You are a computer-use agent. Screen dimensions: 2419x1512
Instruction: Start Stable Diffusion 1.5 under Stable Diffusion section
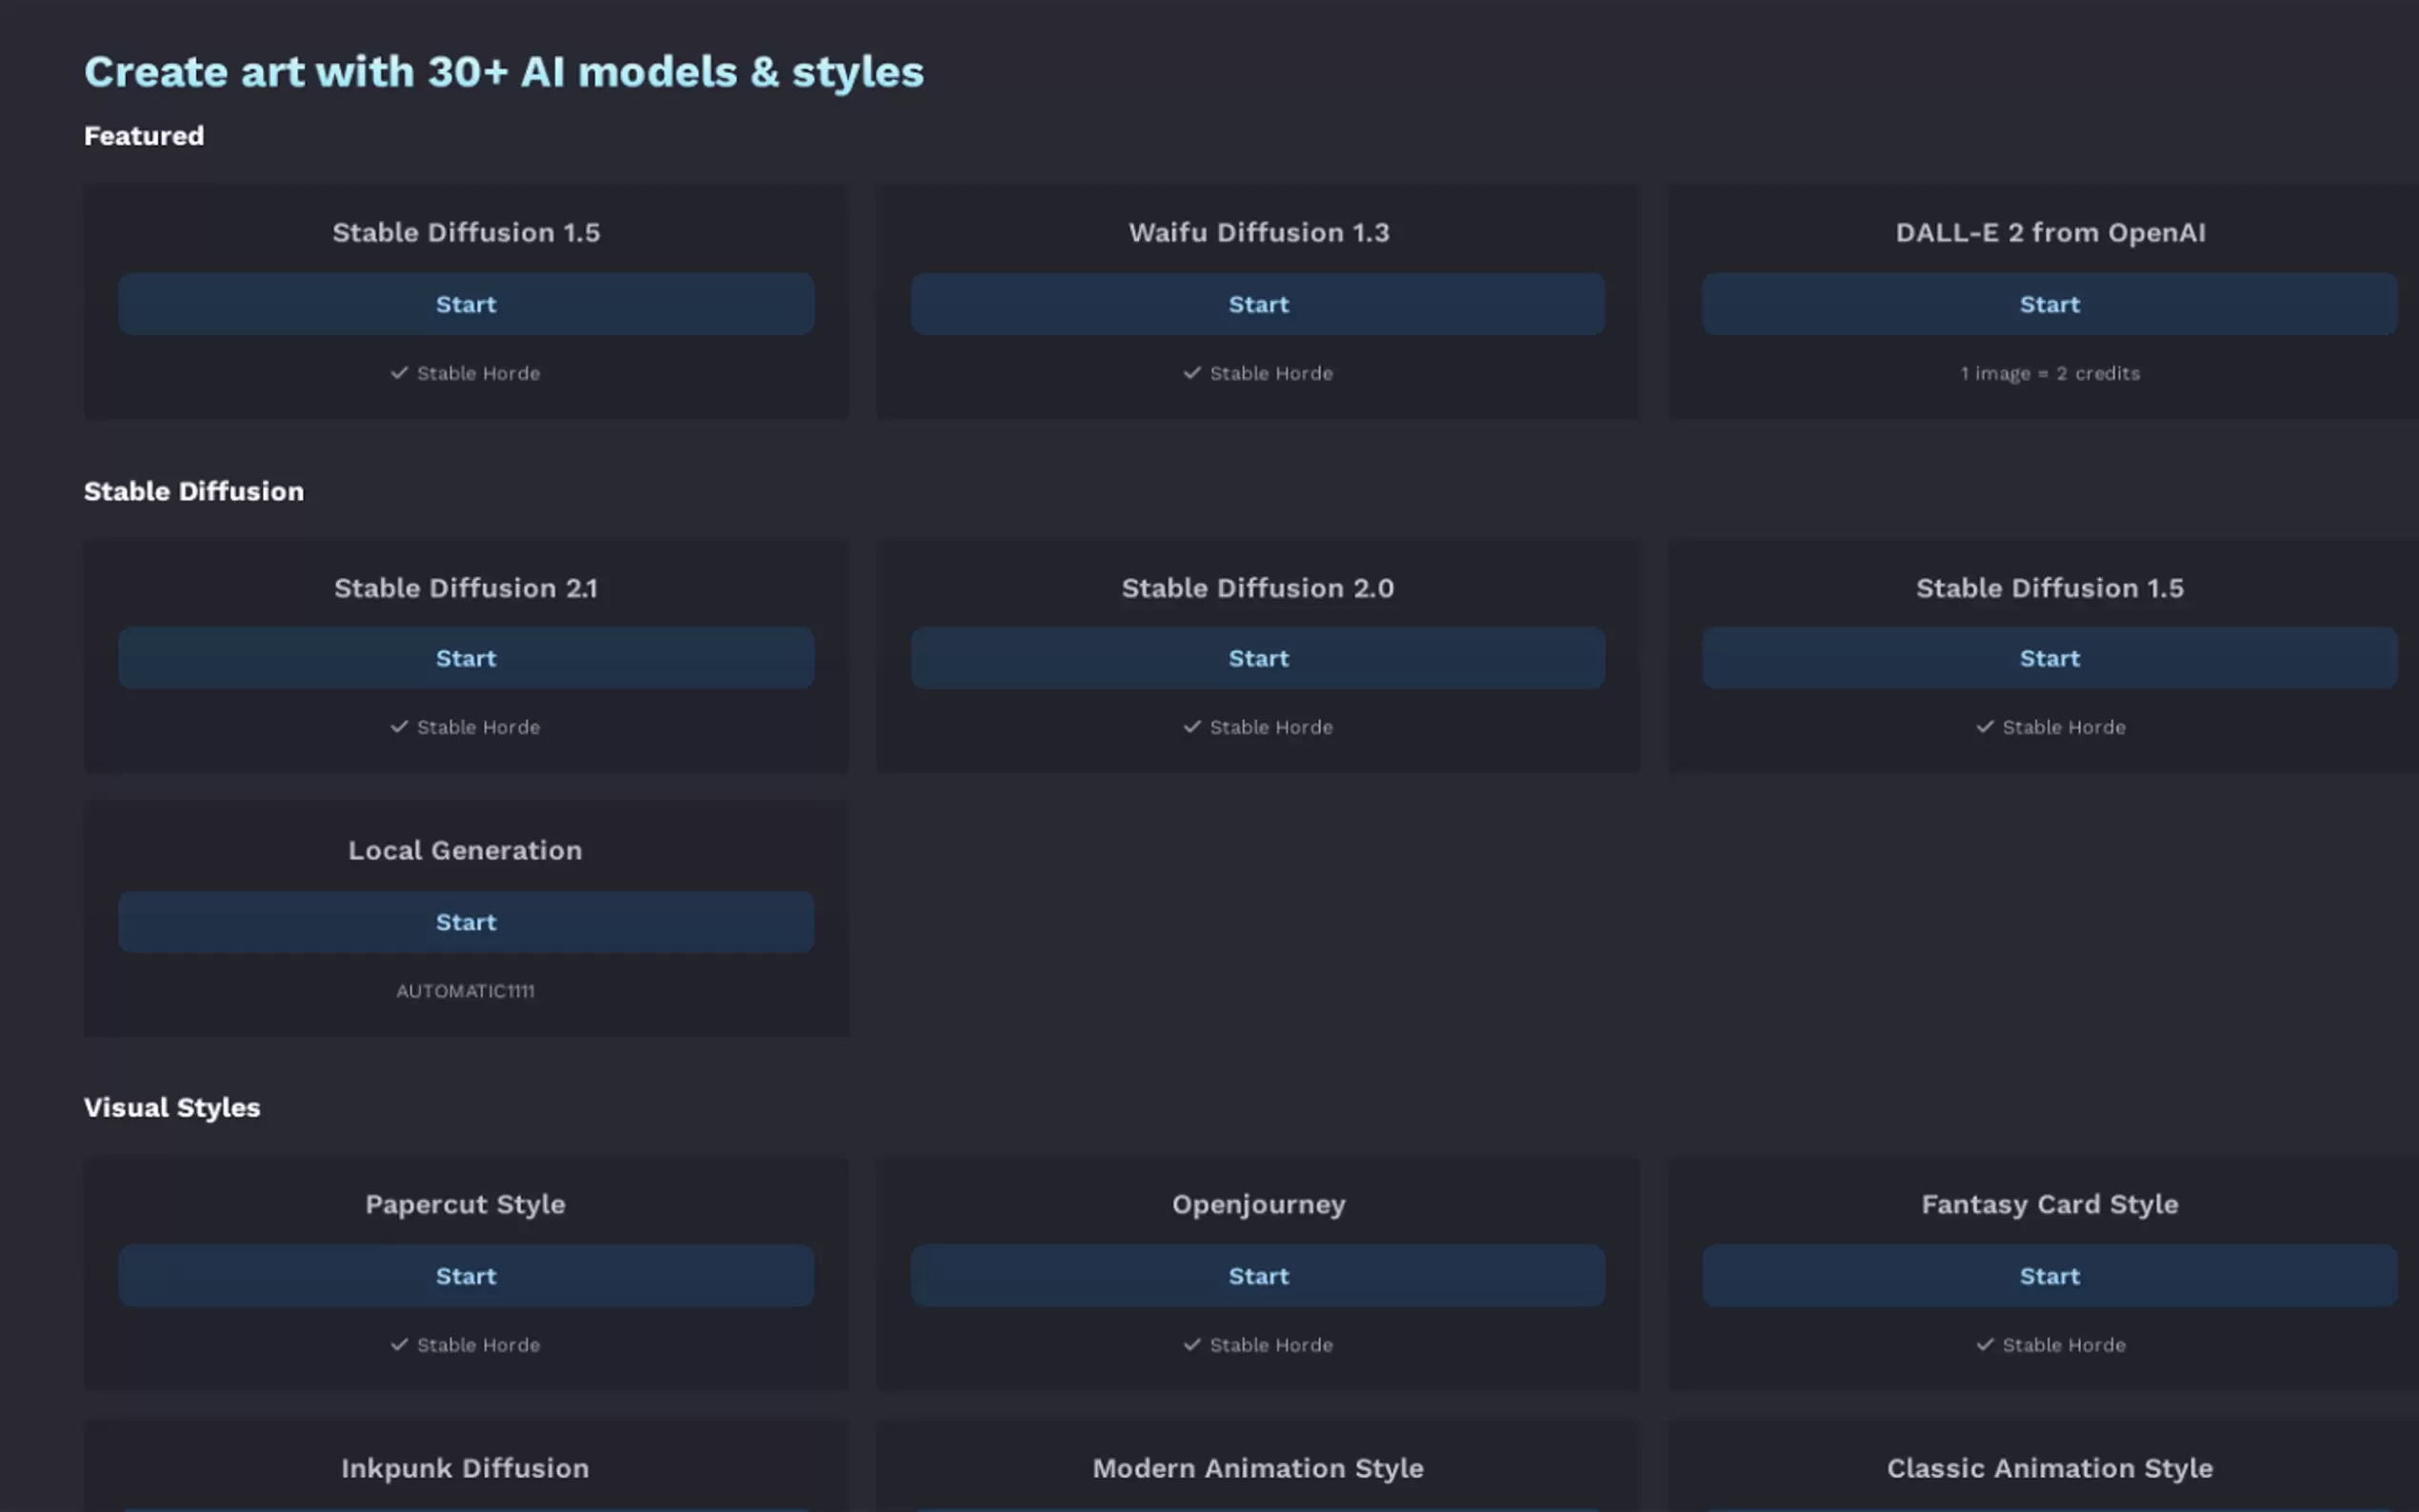point(2049,658)
